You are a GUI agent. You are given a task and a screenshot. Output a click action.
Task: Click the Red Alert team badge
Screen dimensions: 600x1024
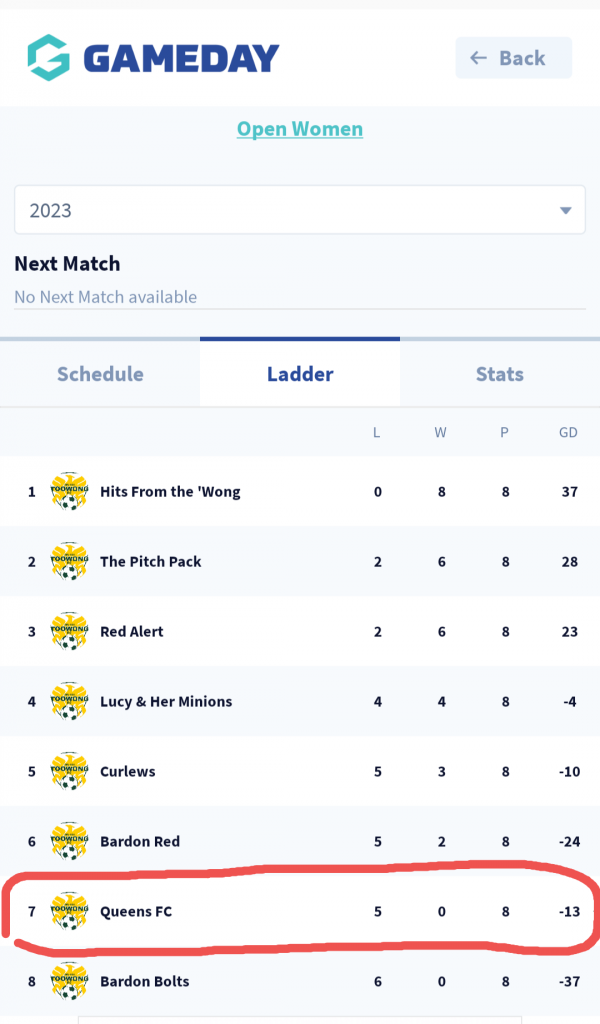tap(69, 631)
